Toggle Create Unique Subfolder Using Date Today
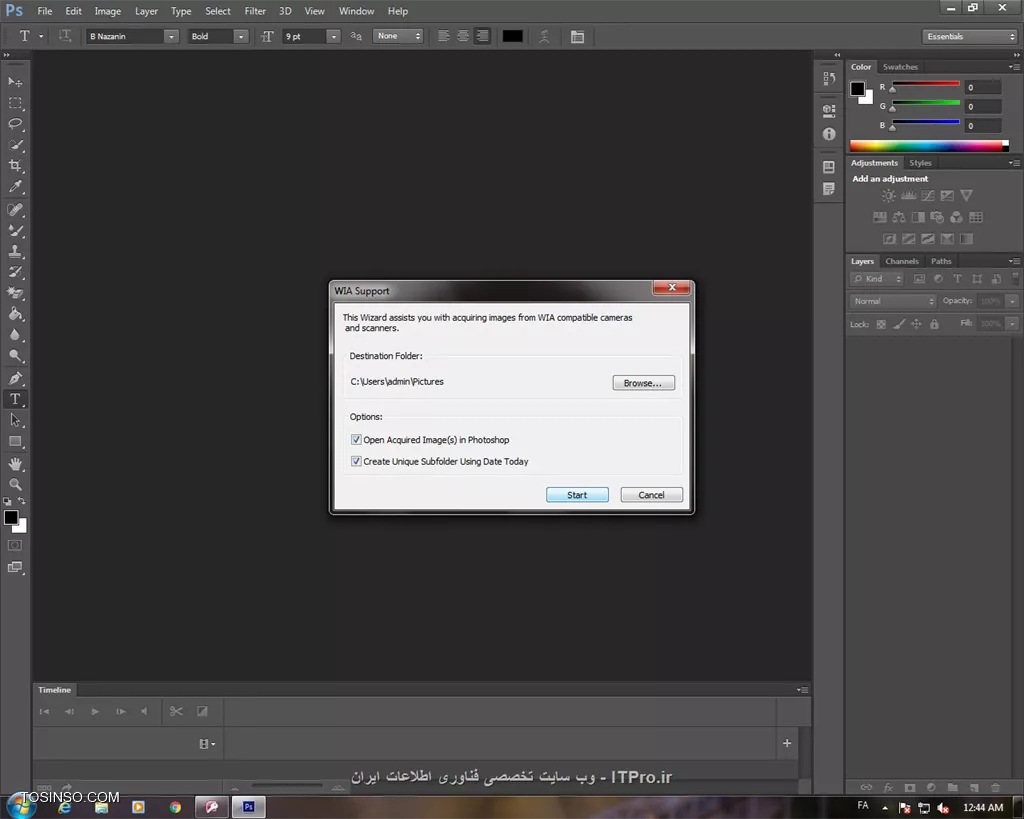Image resolution: width=1024 pixels, height=819 pixels. [356, 461]
